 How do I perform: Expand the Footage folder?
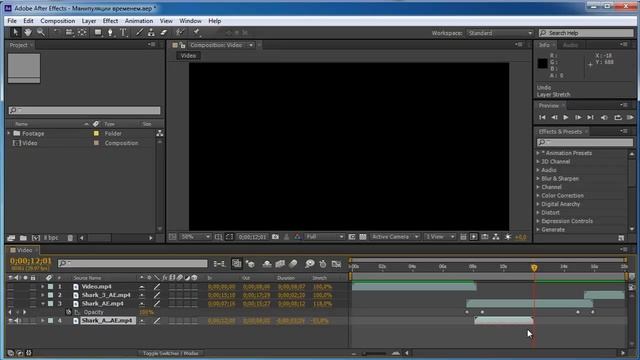pos(9,133)
